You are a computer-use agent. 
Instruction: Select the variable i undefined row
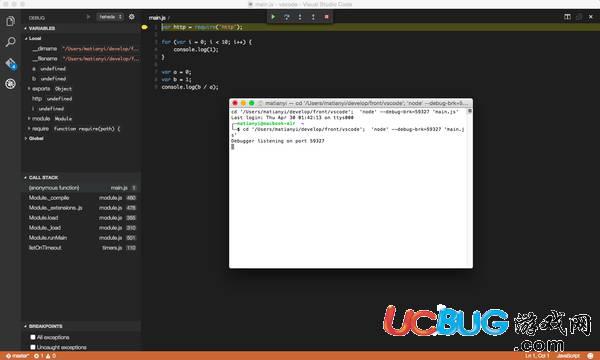pos(82,109)
